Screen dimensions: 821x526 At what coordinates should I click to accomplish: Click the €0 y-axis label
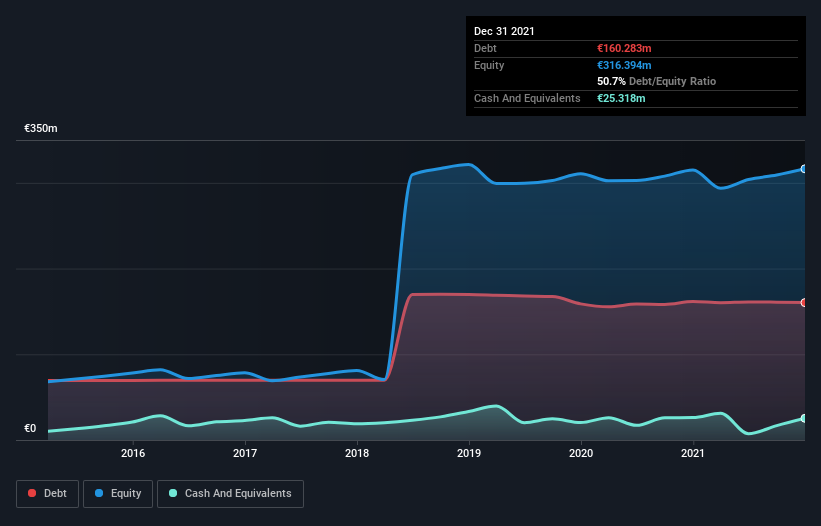(x=30, y=428)
